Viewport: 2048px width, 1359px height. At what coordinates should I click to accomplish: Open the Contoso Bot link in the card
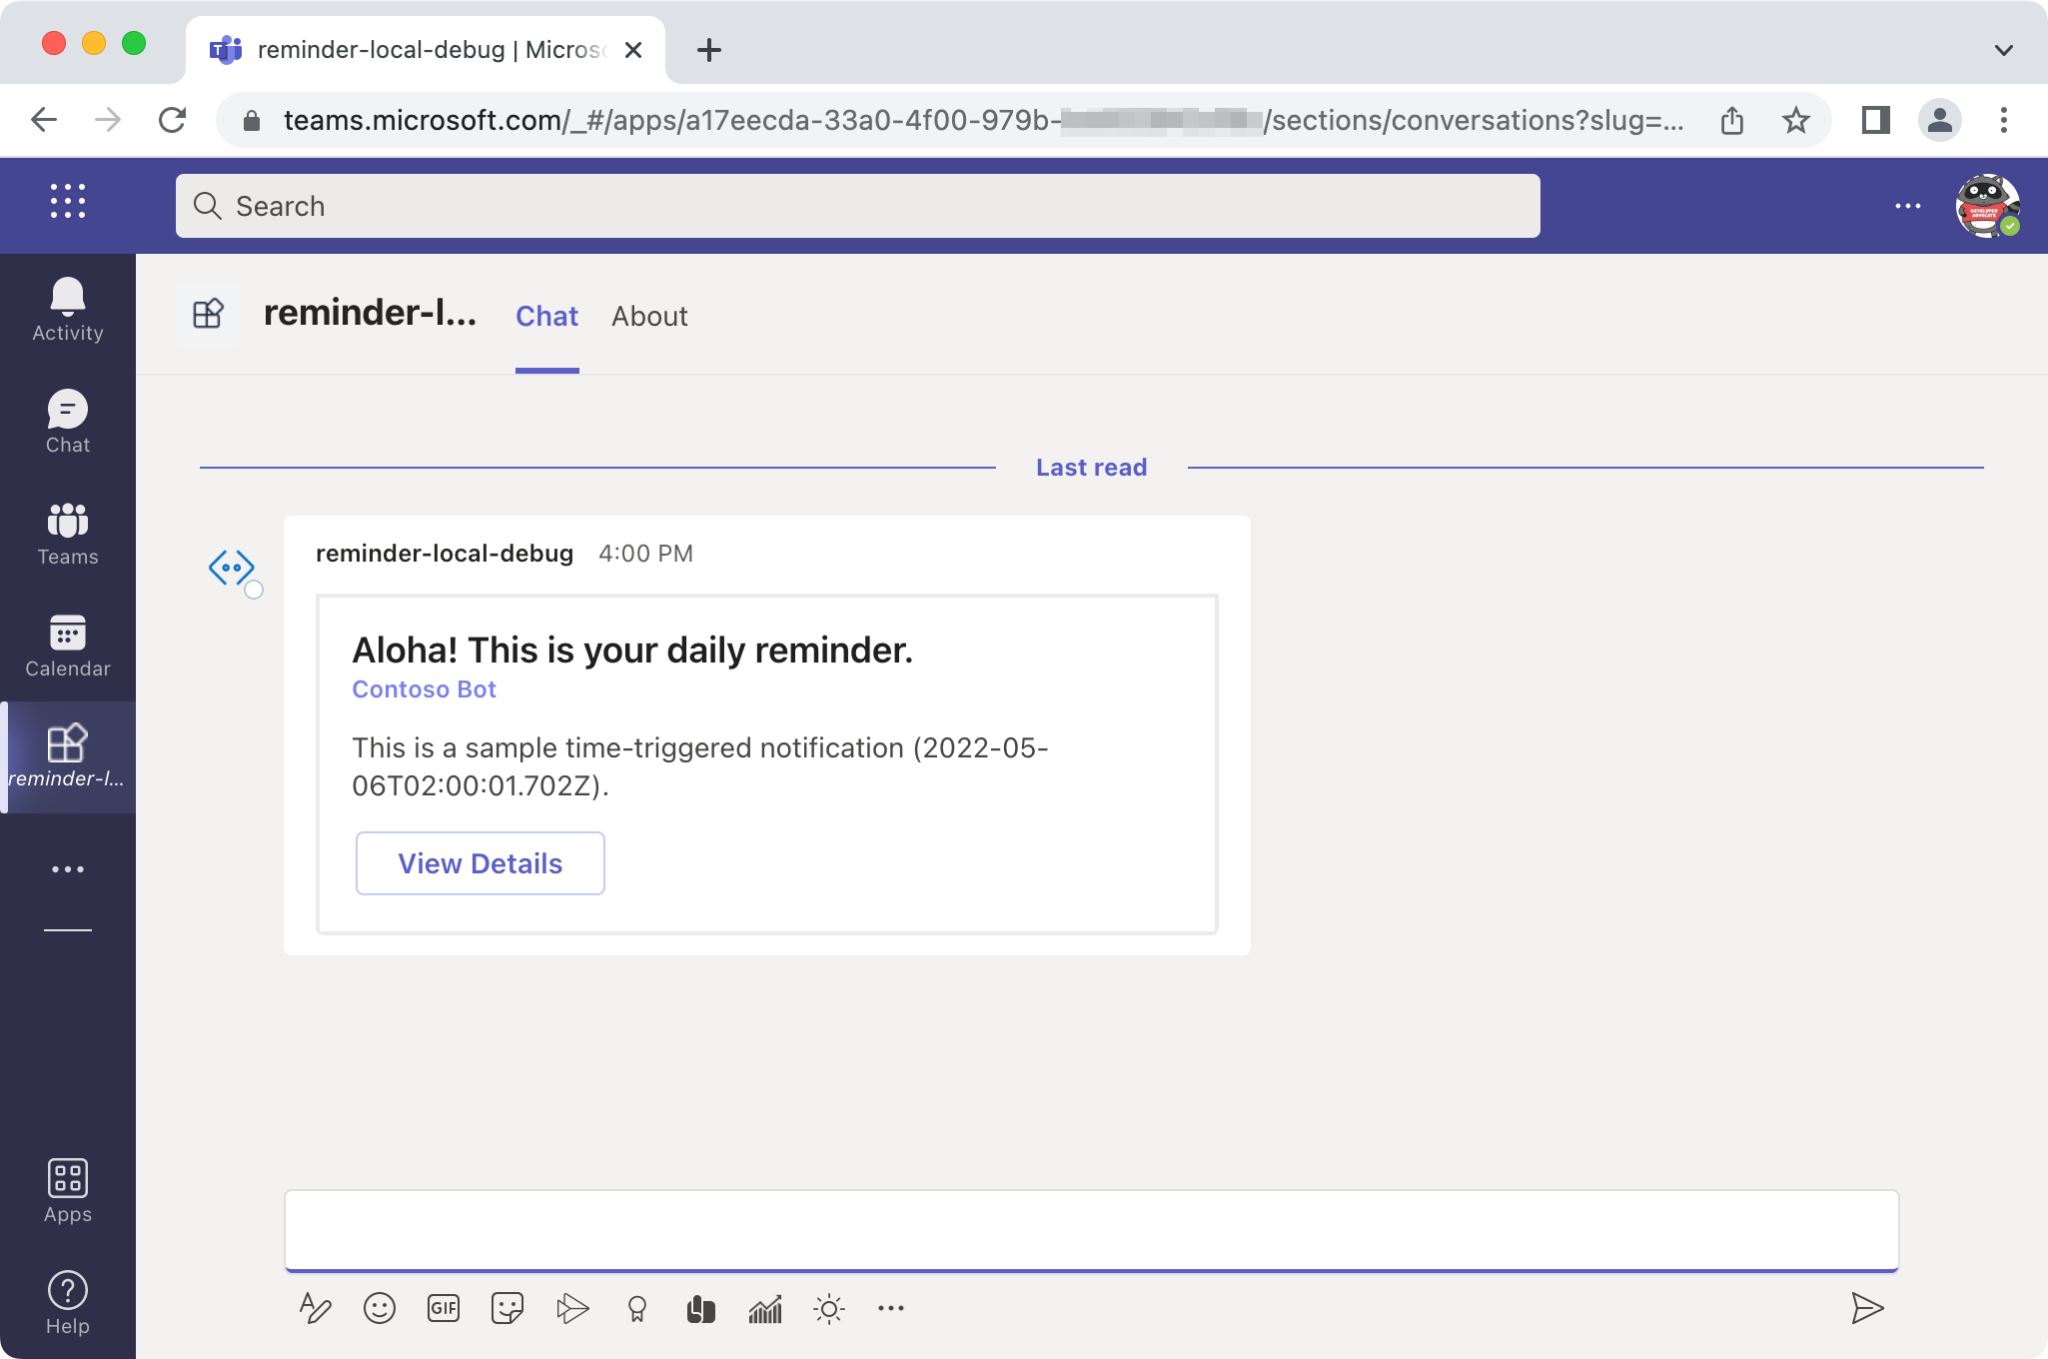click(x=423, y=688)
